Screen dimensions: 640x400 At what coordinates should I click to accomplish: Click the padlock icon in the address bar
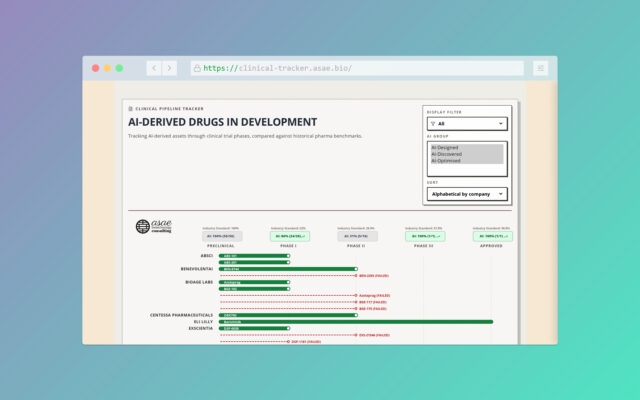tap(197, 68)
